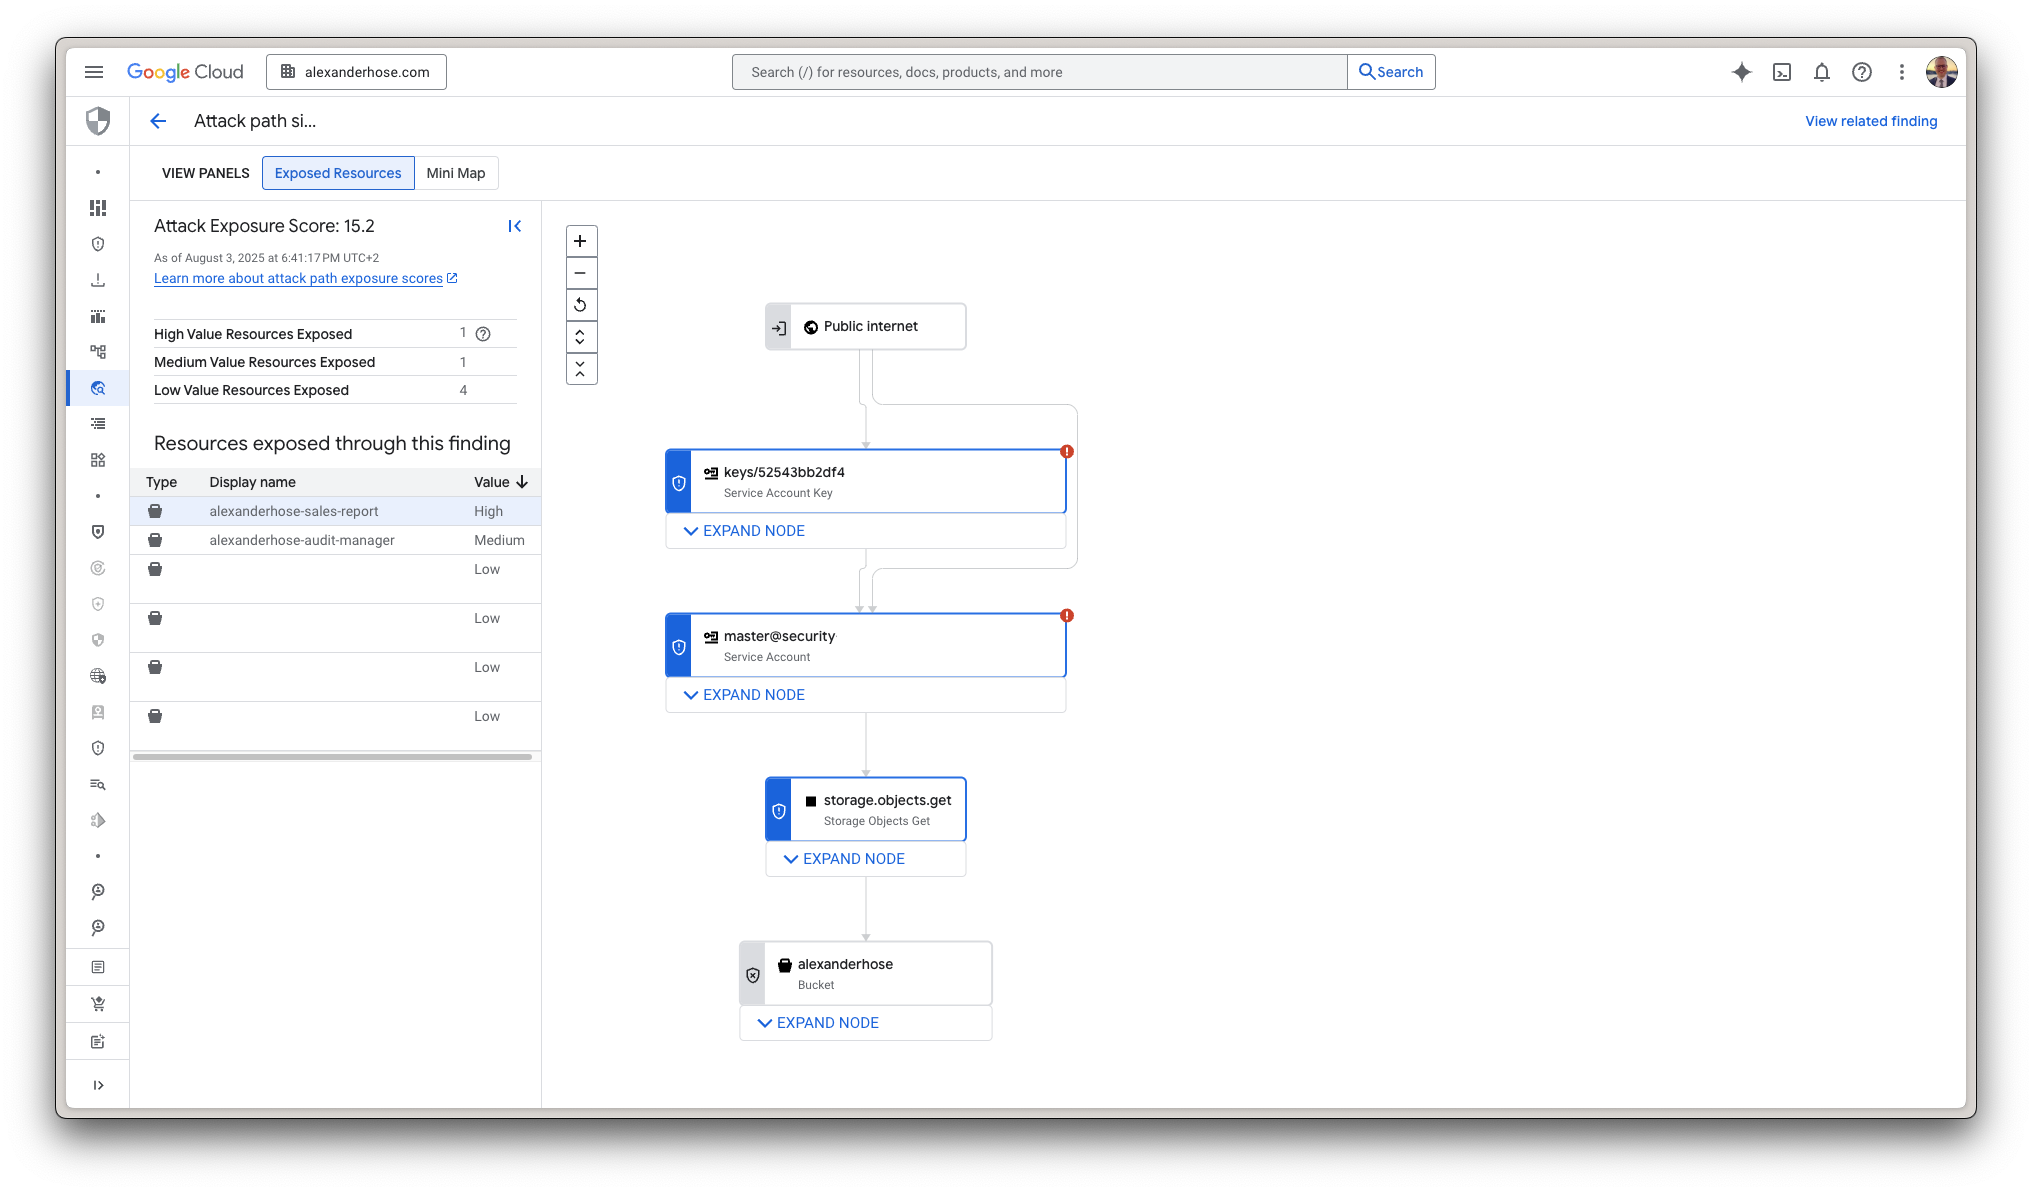Screen dimensions: 2032x1192
Task: Expand the left sidebar navigation
Action: click(x=98, y=1085)
